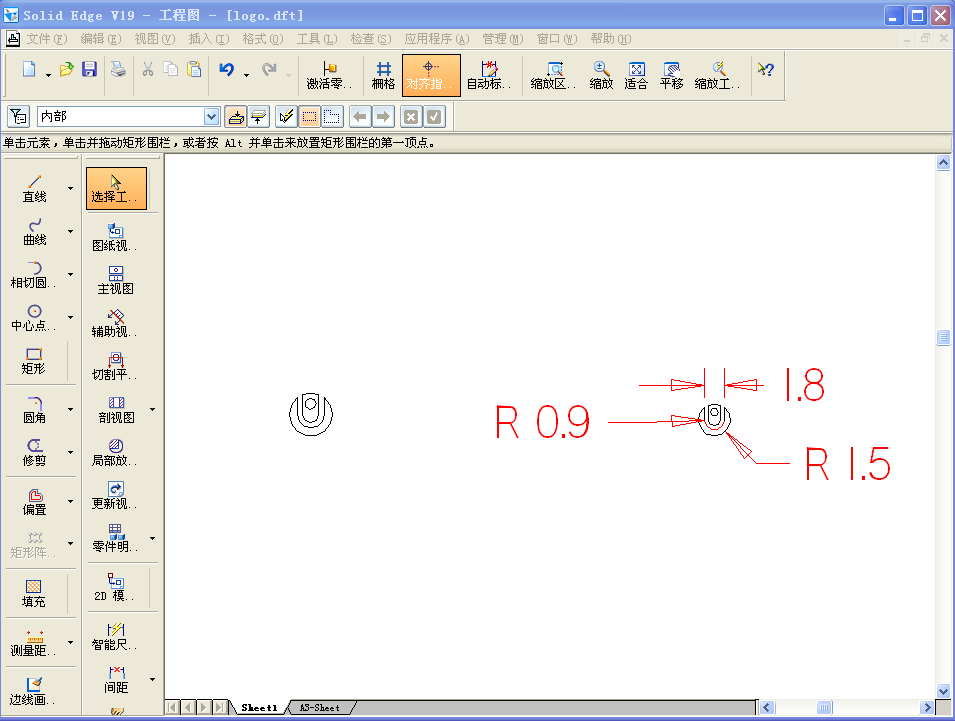Open the 工具(L) menu
This screenshot has height=721, width=955.
point(317,39)
